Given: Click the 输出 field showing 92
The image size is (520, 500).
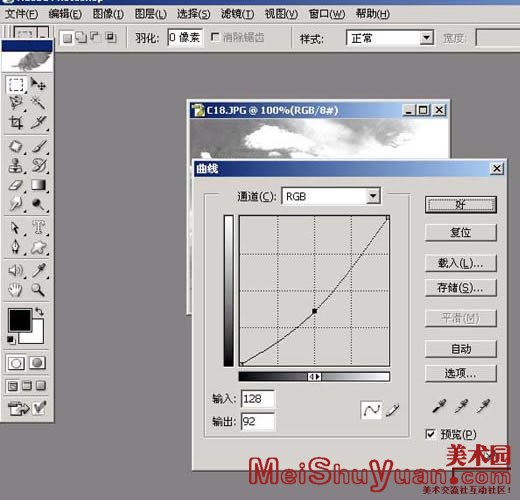Looking at the screenshot, I should tap(258, 421).
